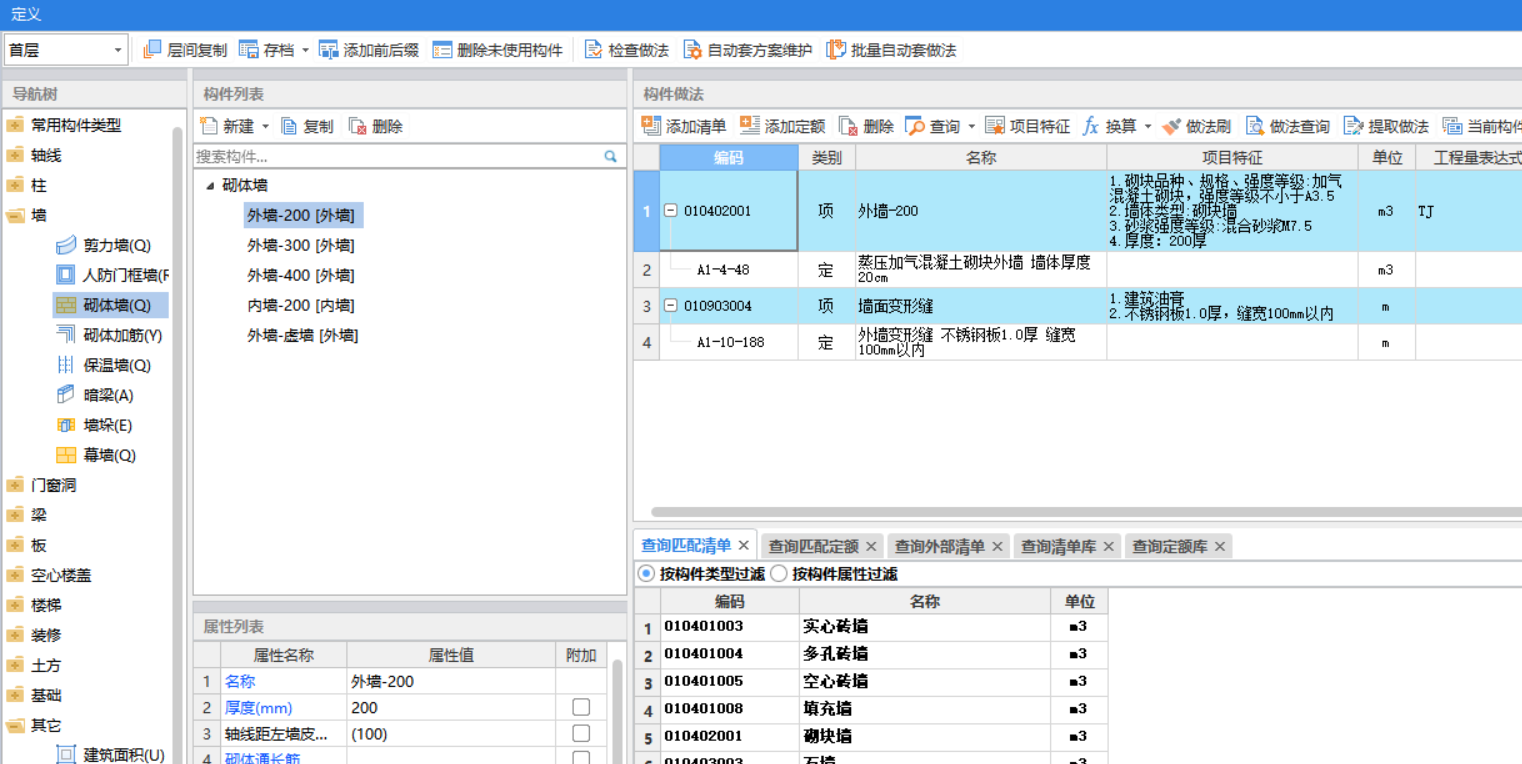Image resolution: width=1522 pixels, height=764 pixels.
Task: Expand 梁 in navigation tree
Action: [14, 515]
